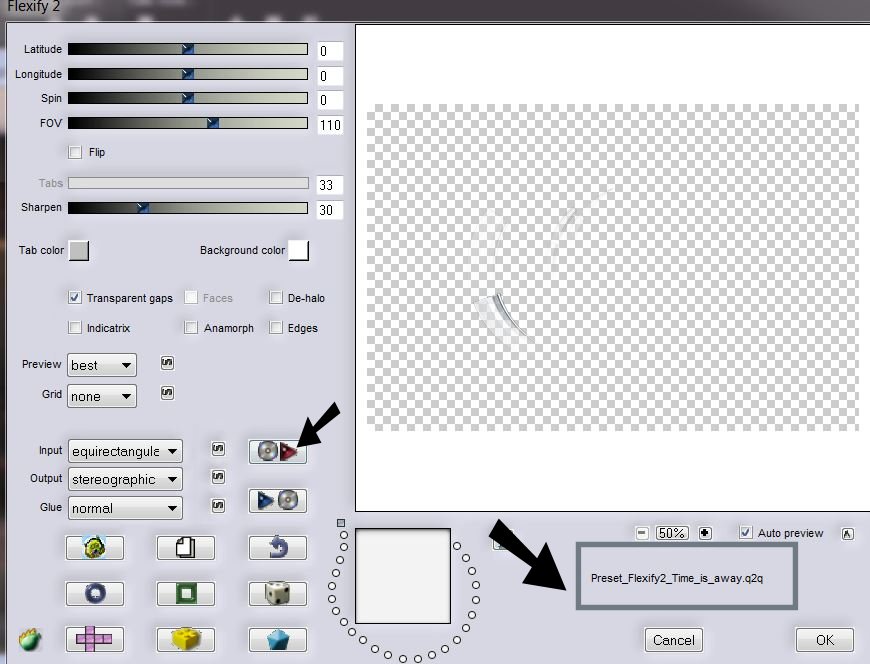This screenshot has width=870, height=664.
Task: Toggle the Faces checkbox
Action: (x=191, y=297)
